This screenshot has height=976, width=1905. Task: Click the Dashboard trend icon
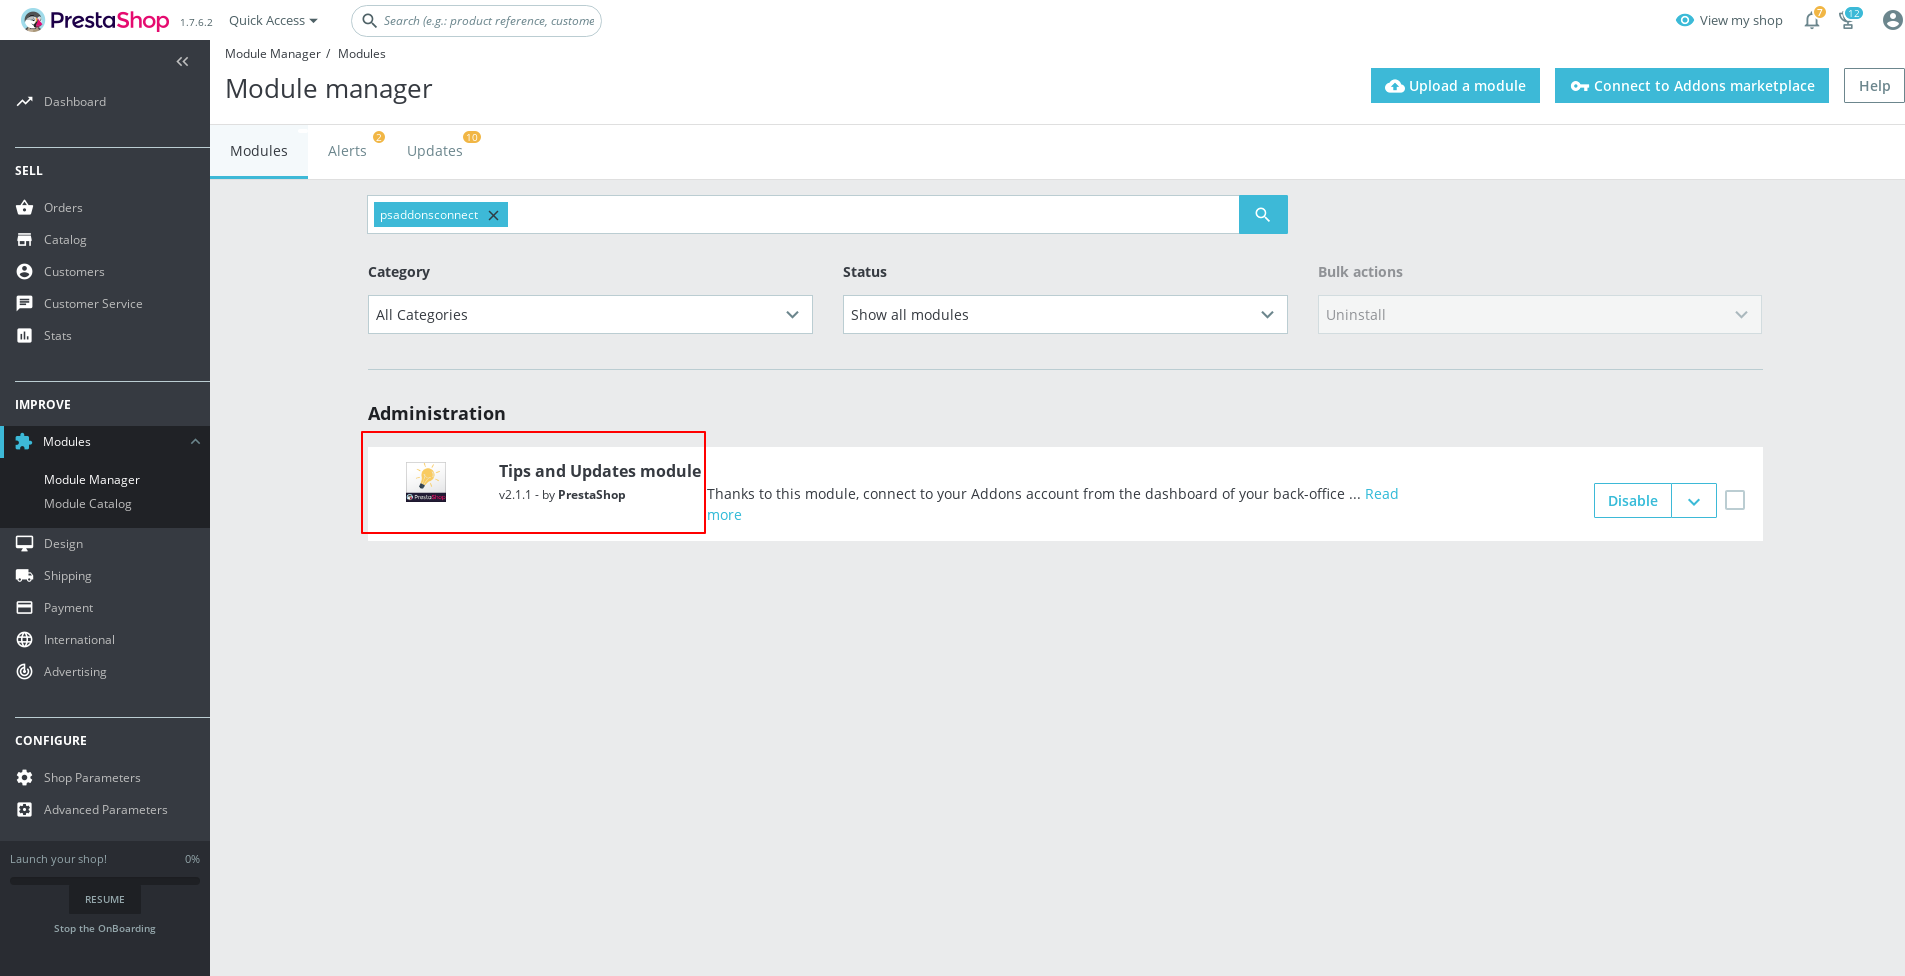point(24,102)
